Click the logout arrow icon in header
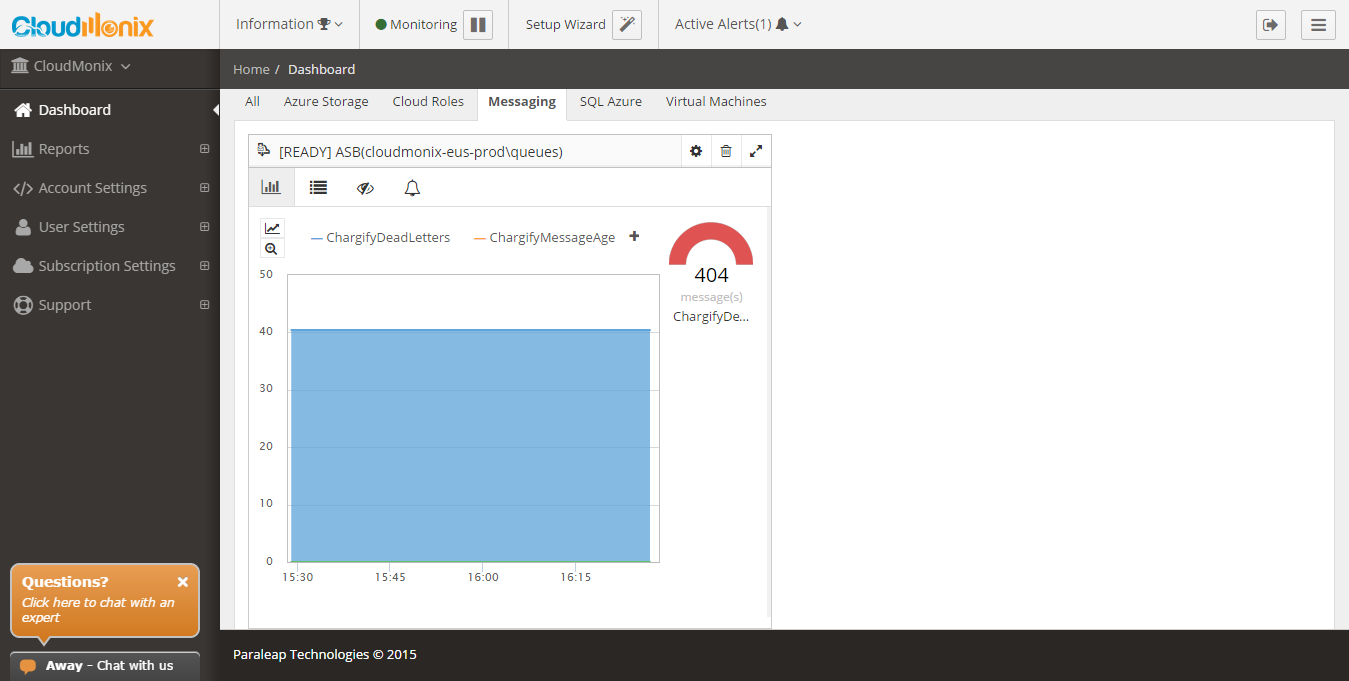 click(1271, 24)
